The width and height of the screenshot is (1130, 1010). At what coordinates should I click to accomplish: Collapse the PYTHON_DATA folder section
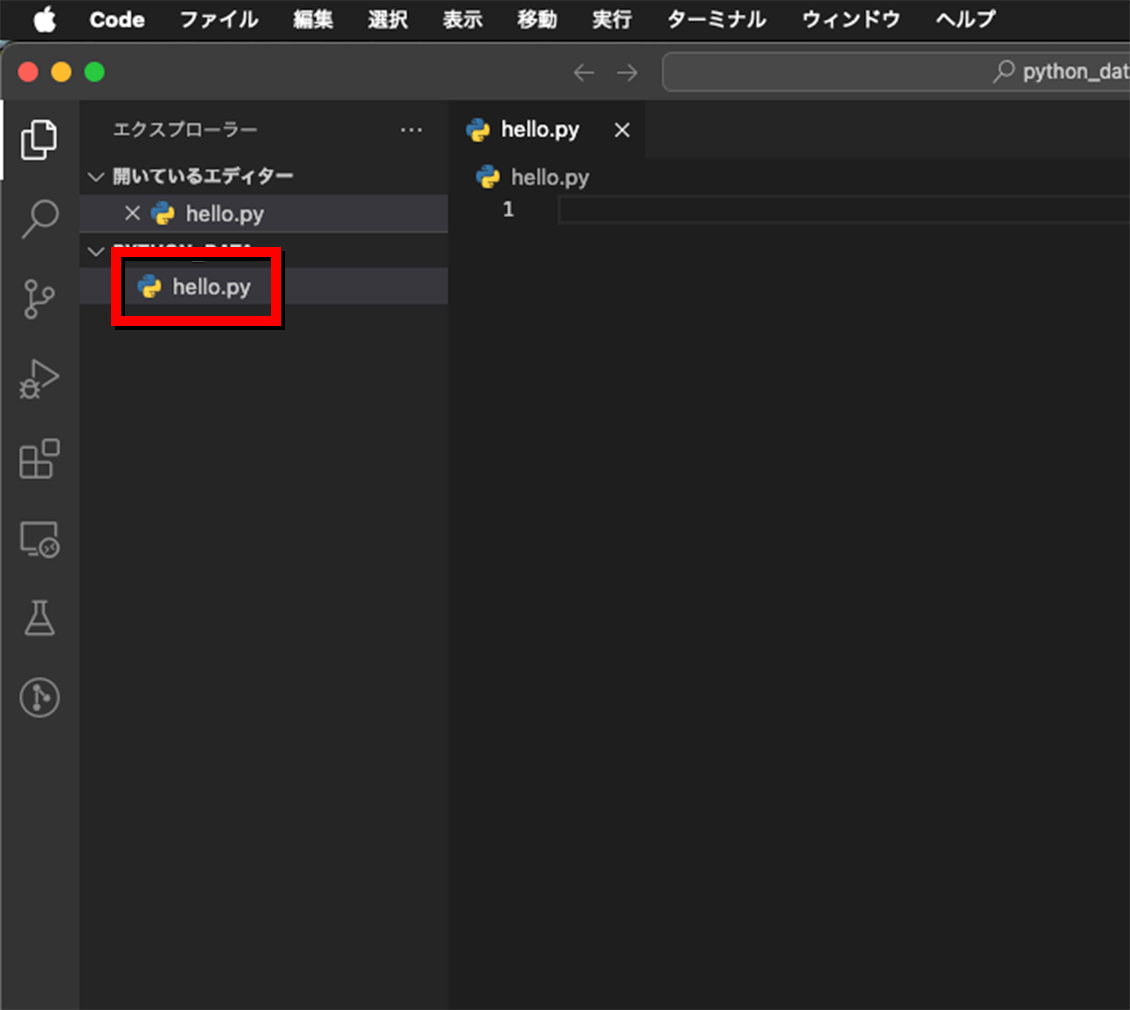[x=96, y=252]
